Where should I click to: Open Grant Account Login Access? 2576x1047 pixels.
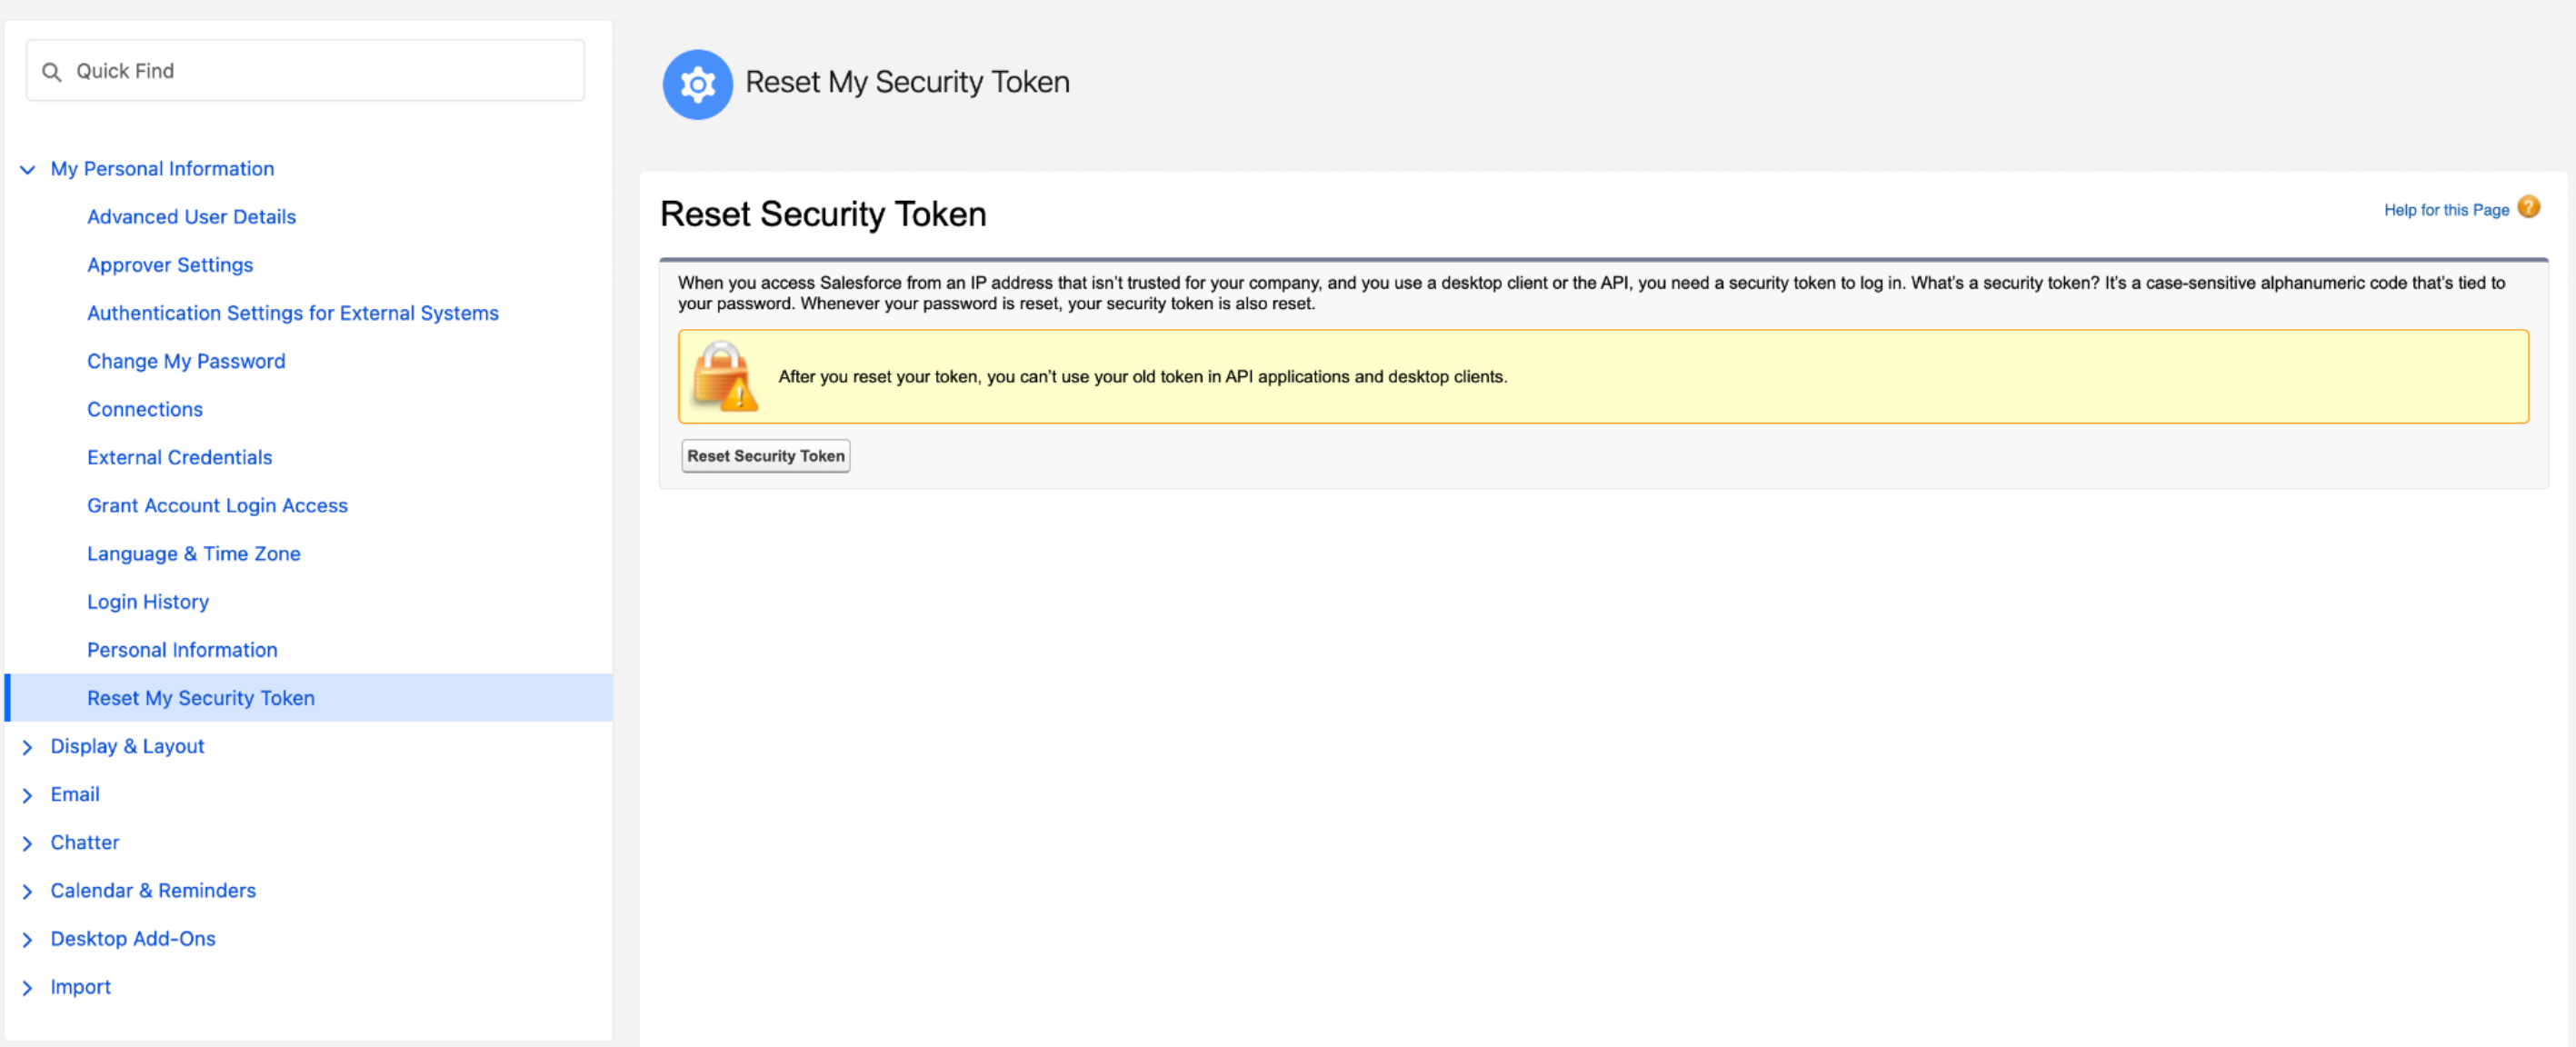[217, 505]
